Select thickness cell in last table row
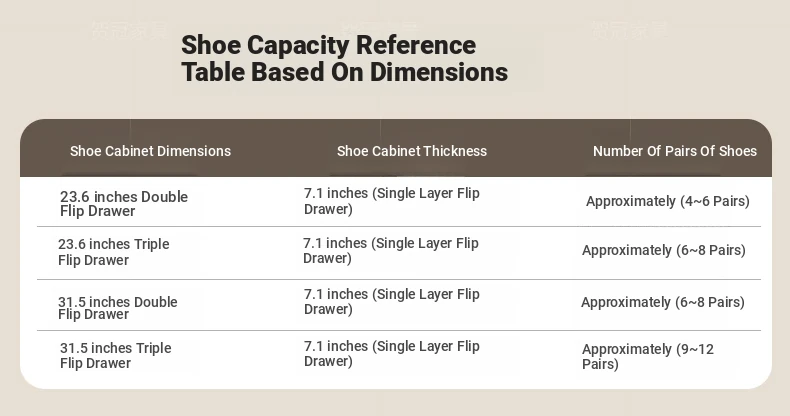790x416 pixels. coord(391,354)
